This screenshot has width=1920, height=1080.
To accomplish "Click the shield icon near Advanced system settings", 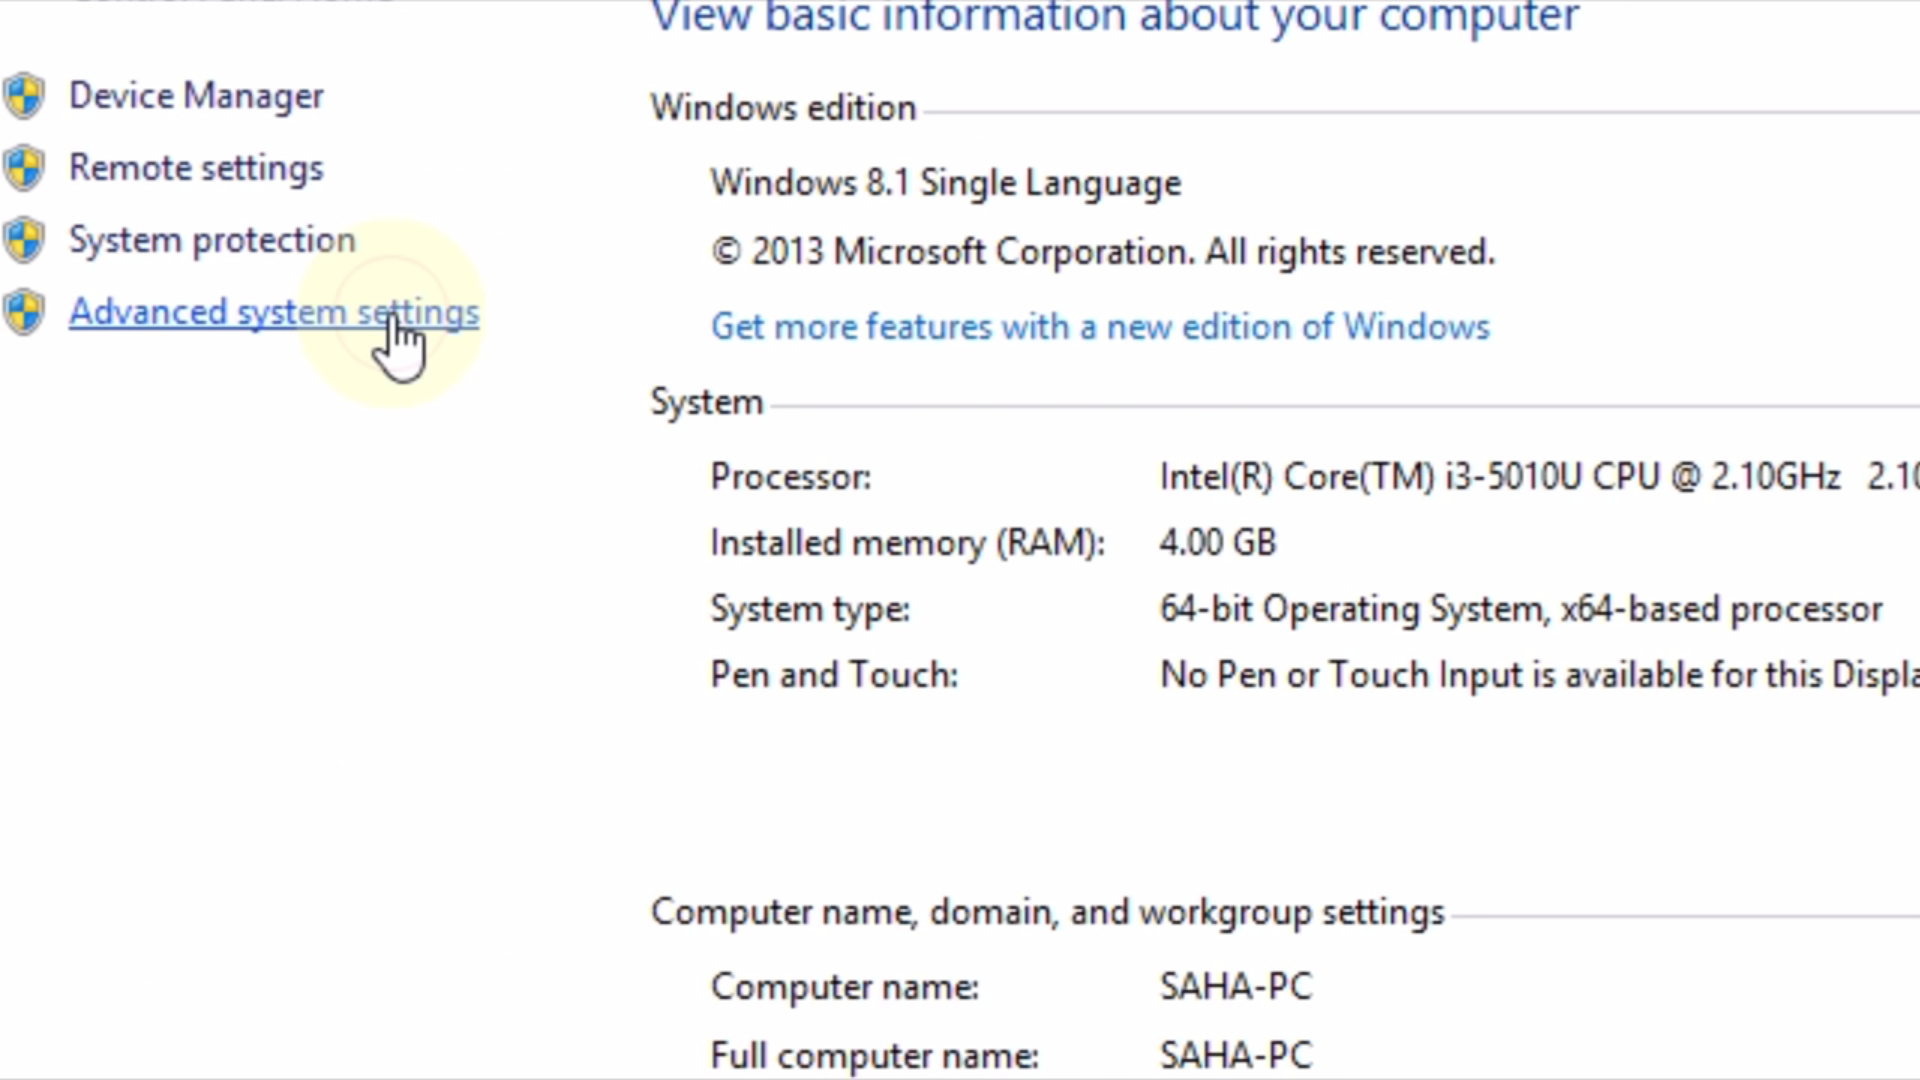I will click(x=24, y=311).
